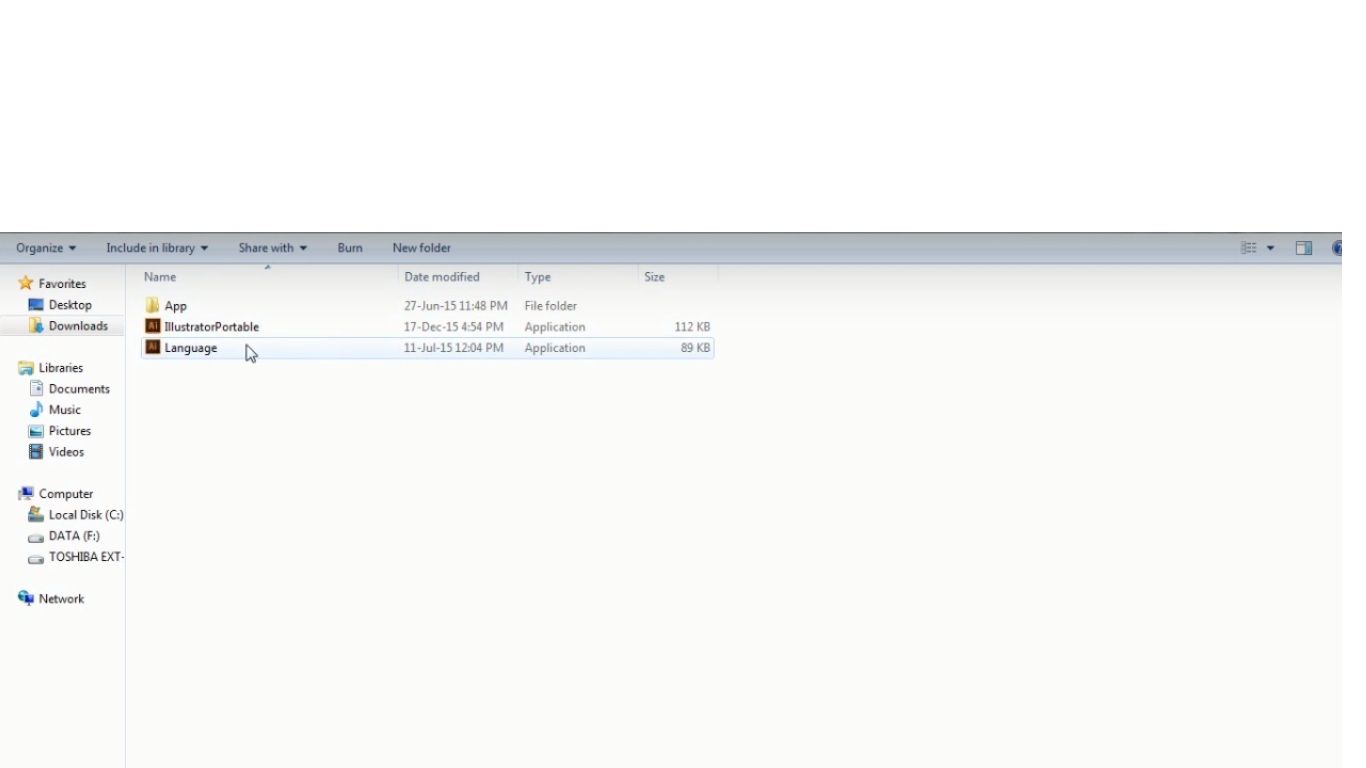Open the TOSHIBA EXT drive

pyautogui.click(x=84, y=557)
